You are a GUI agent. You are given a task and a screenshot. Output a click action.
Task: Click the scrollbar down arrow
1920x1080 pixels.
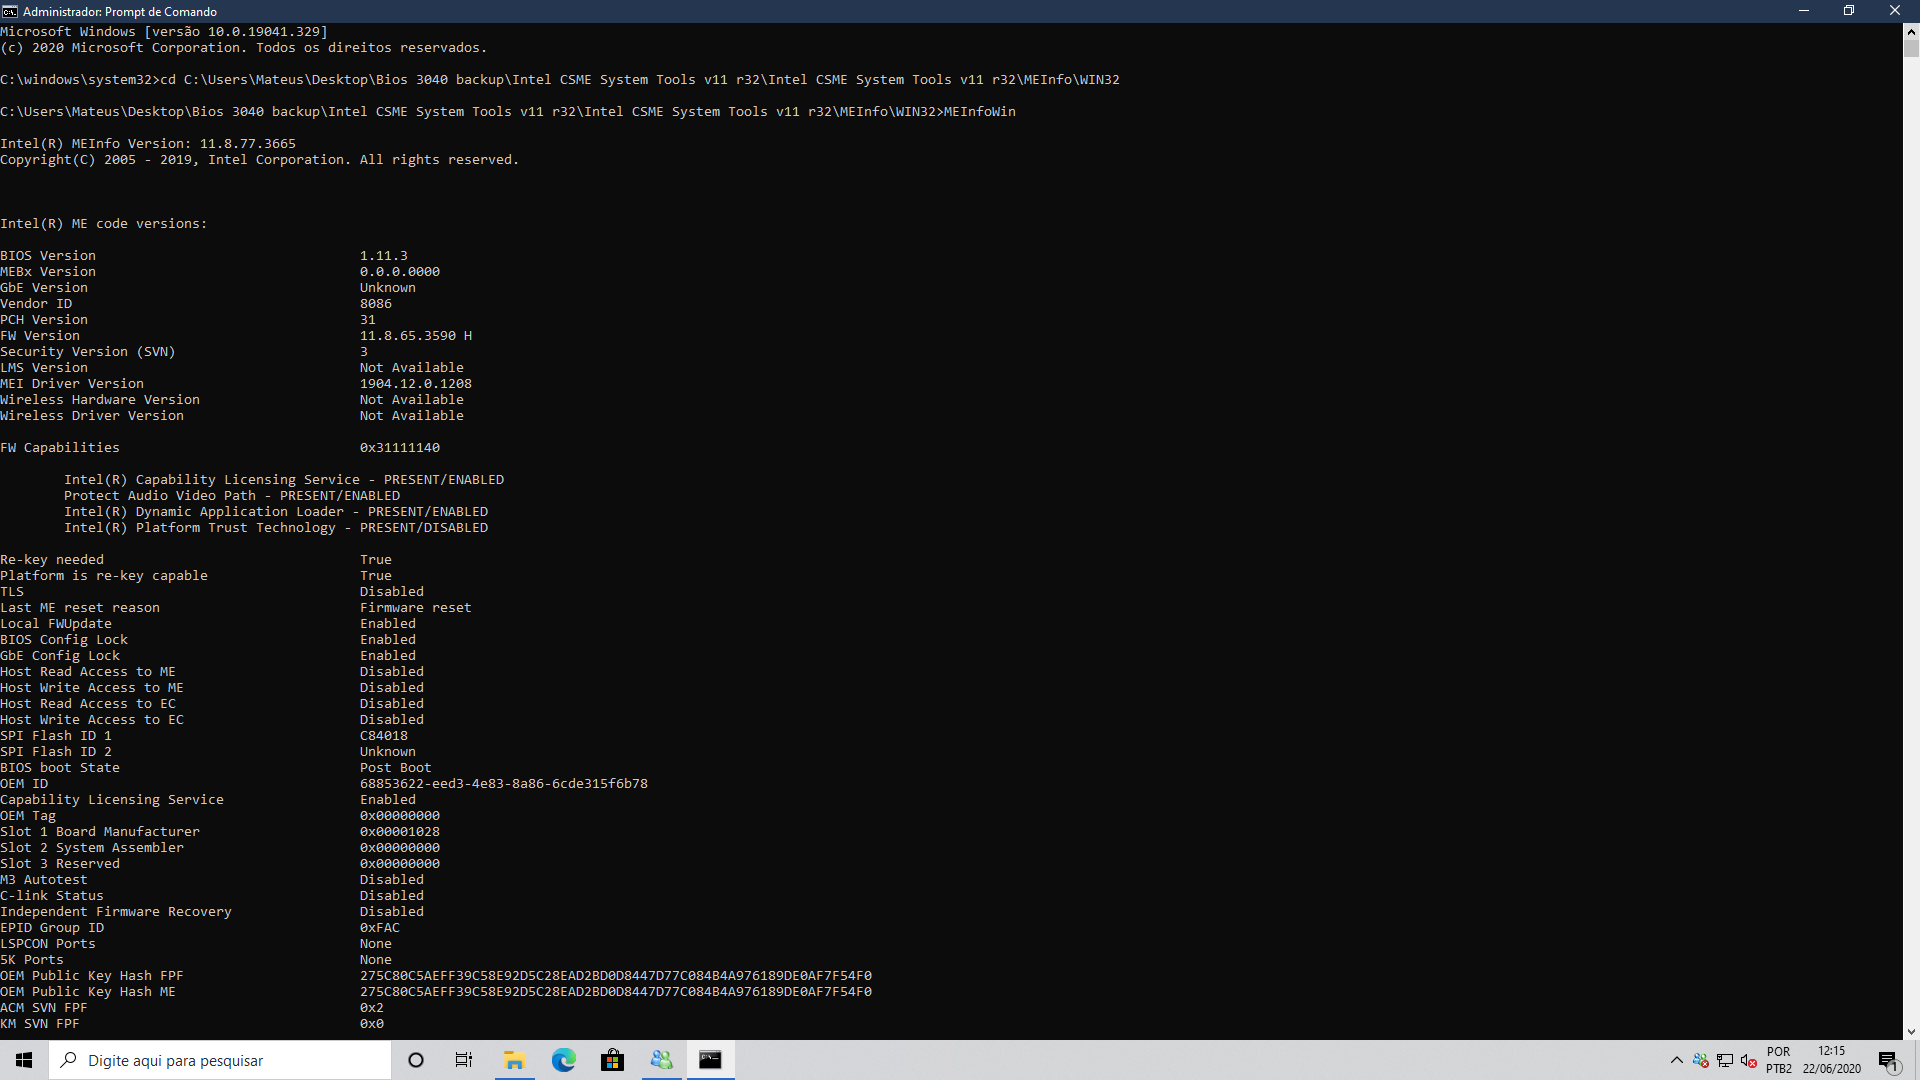[x=1911, y=1031]
